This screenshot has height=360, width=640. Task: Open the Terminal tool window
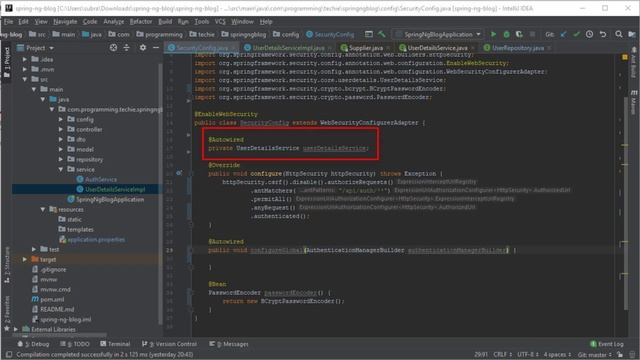[x=115, y=344]
